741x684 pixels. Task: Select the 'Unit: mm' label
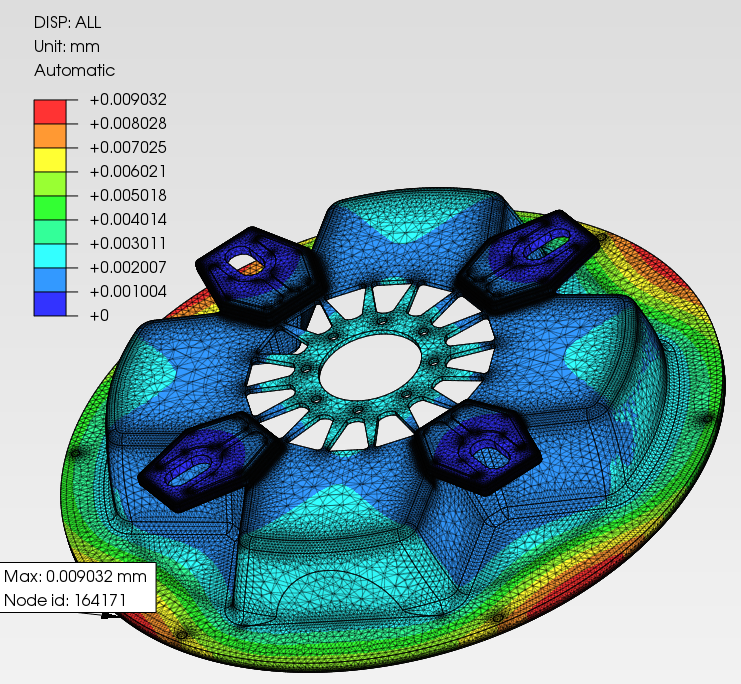point(67,46)
